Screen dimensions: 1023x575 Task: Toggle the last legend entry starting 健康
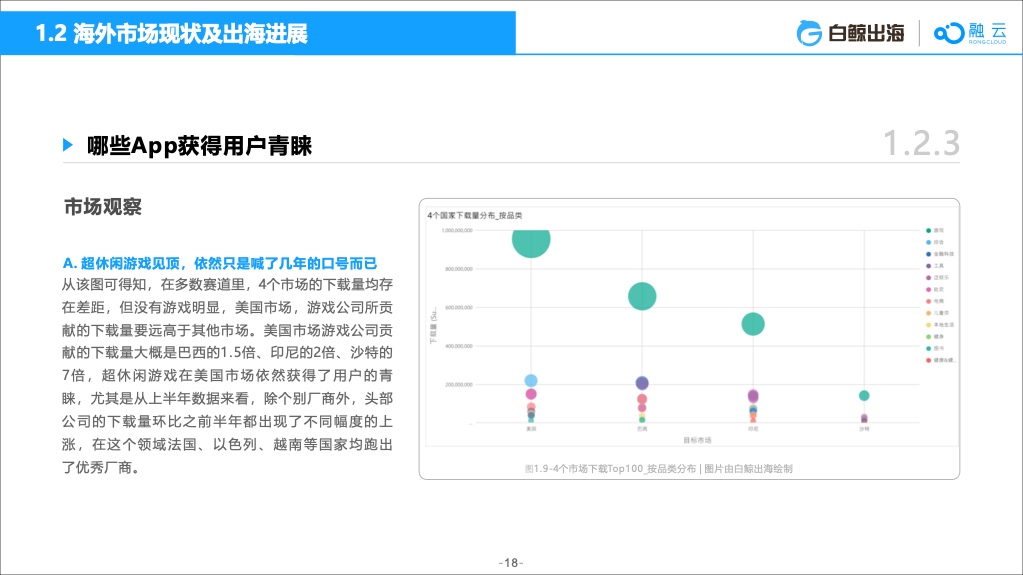(x=940, y=360)
